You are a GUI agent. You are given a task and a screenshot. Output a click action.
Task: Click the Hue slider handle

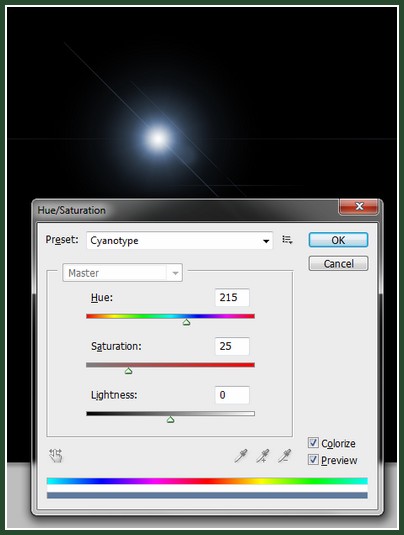[186, 322]
